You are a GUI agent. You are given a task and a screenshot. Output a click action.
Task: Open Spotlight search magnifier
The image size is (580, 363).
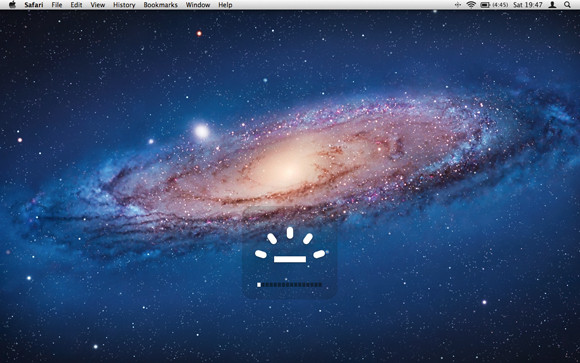click(567, 4)
